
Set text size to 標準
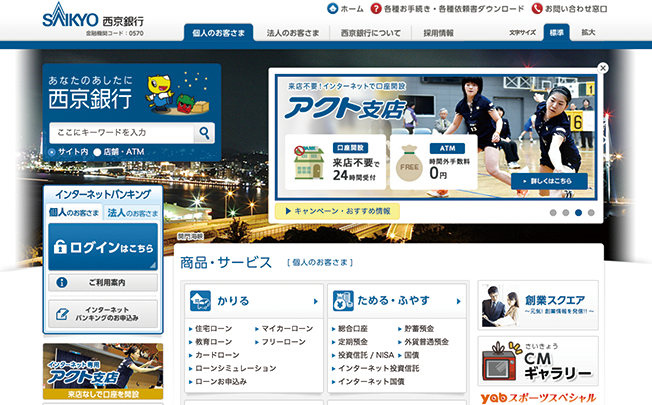point(556,32)
